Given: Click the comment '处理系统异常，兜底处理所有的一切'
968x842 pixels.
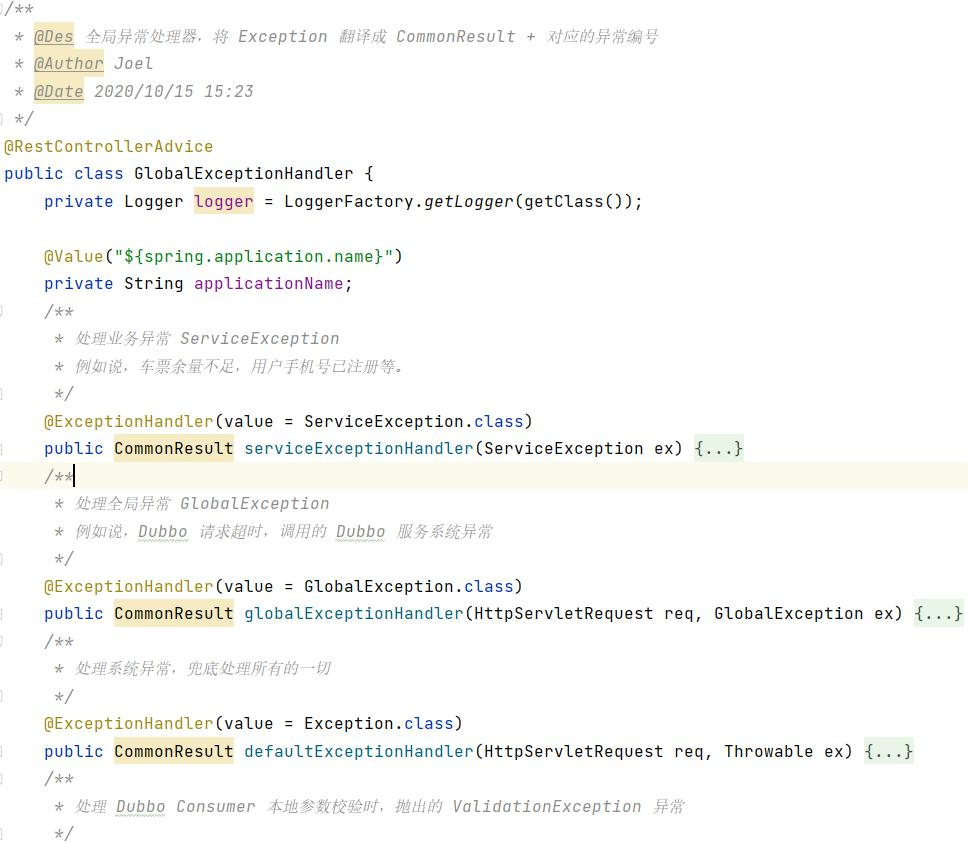Looking at the screenshot, I should pyautogui.click(x=203, y=668).
